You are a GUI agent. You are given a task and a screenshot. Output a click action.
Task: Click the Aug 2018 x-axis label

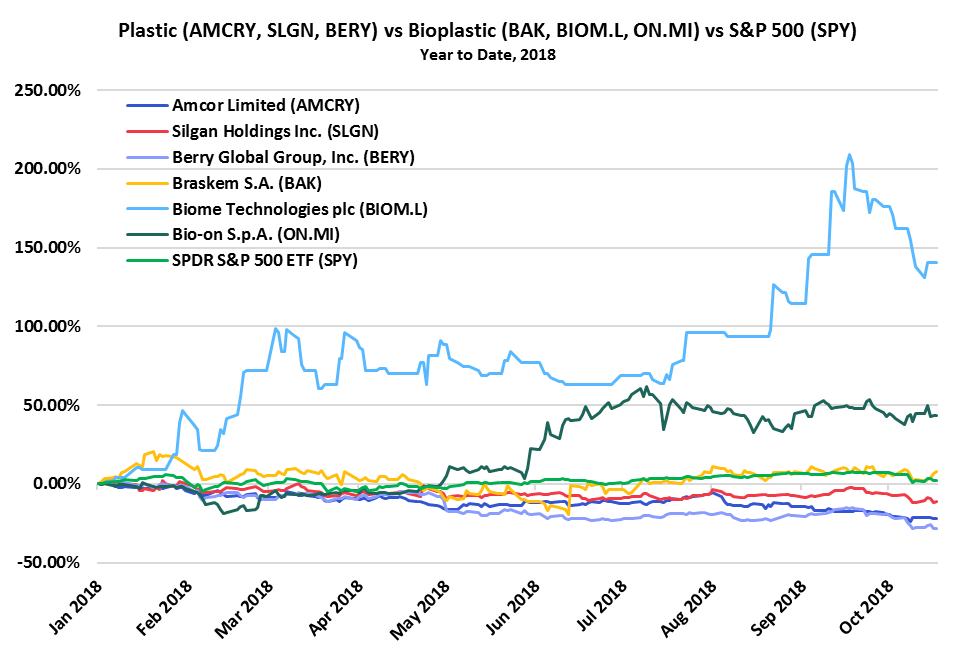688,608
